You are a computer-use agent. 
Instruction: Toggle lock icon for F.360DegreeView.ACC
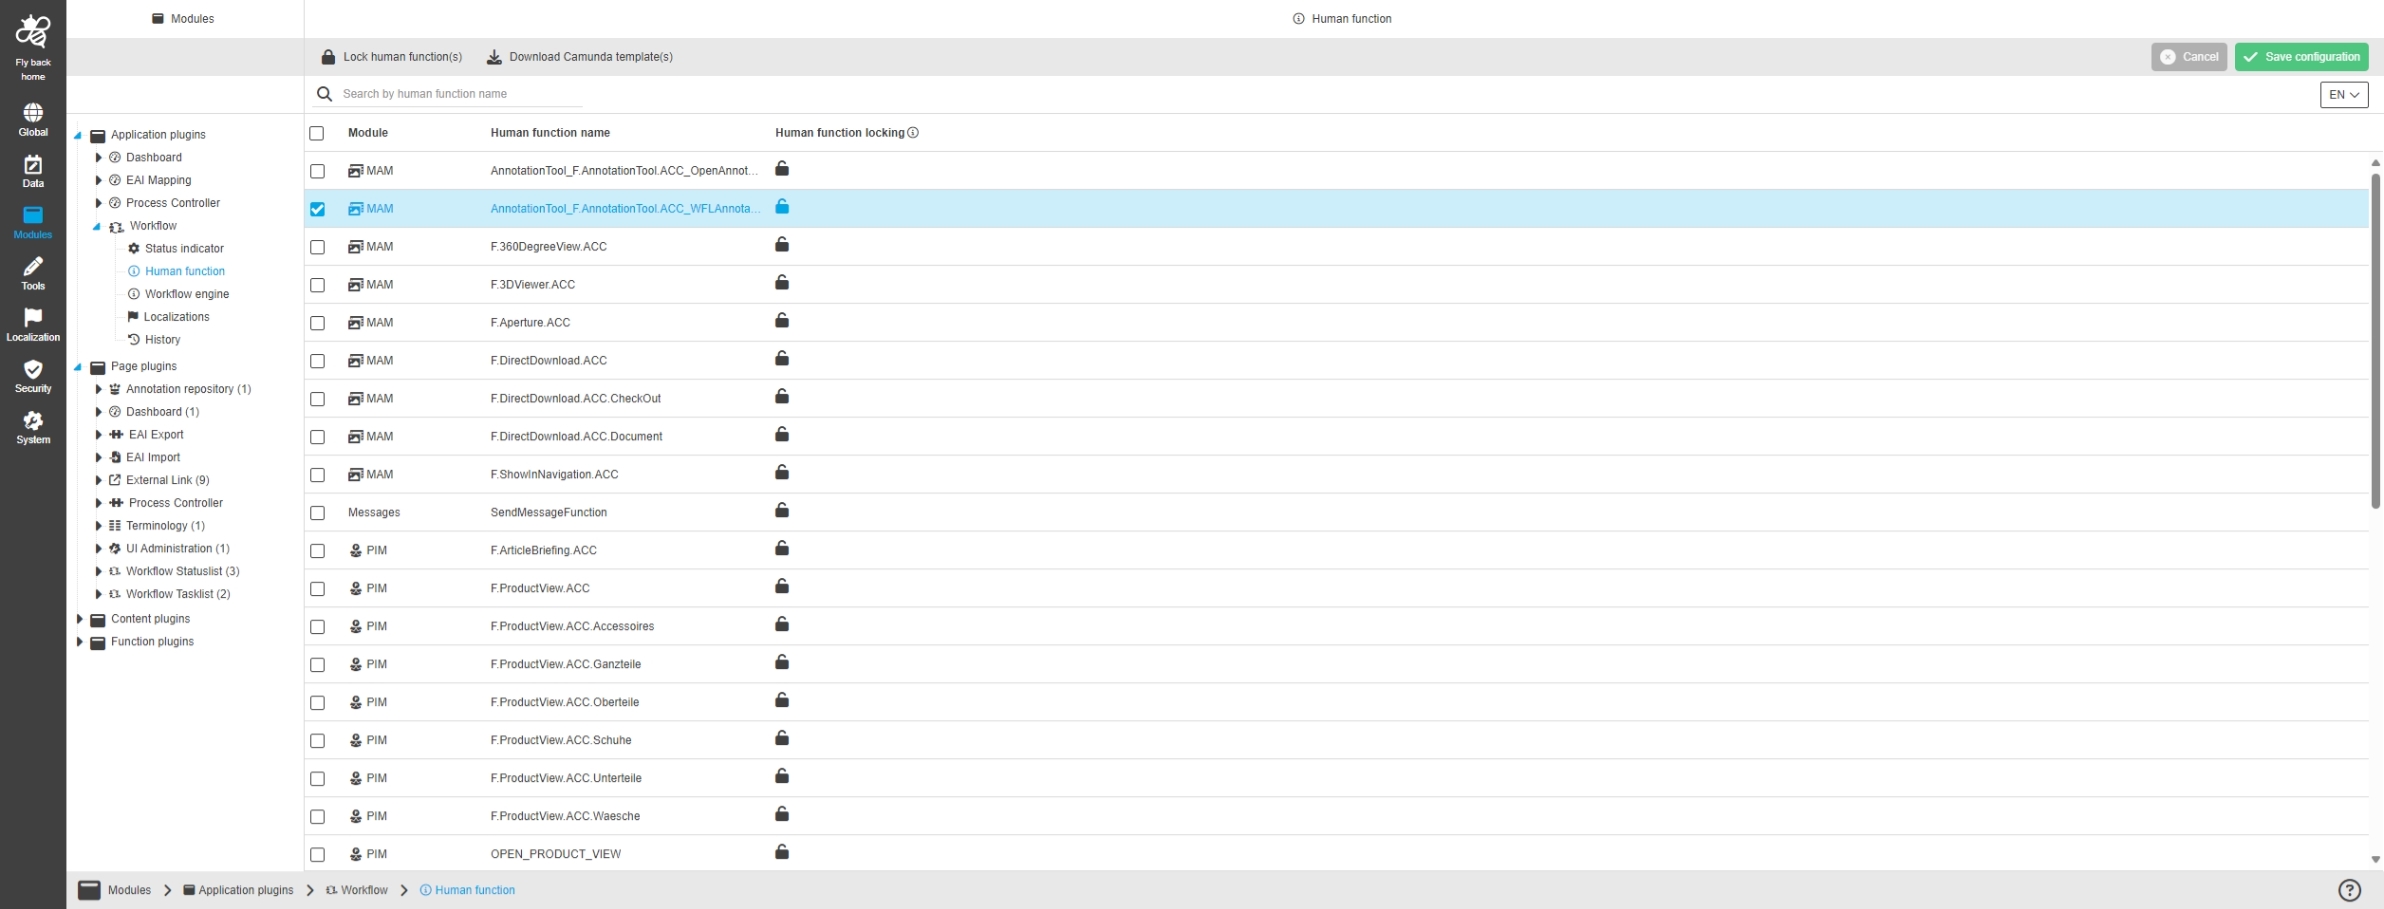click(x=782, y=245)
